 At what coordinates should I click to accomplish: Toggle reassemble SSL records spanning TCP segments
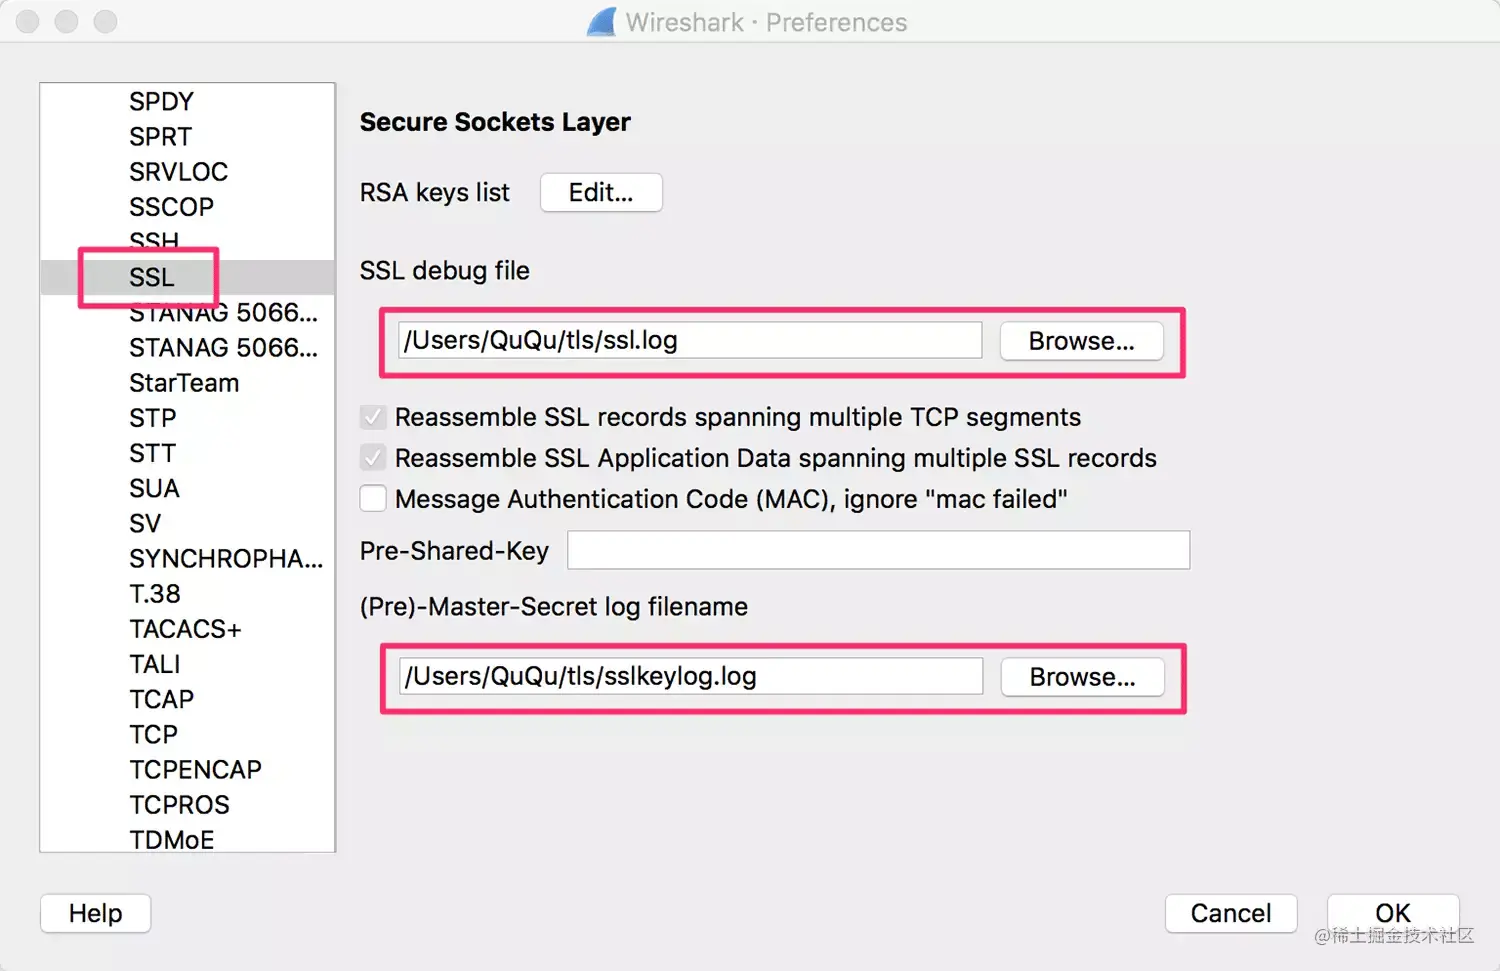[373, 417]
